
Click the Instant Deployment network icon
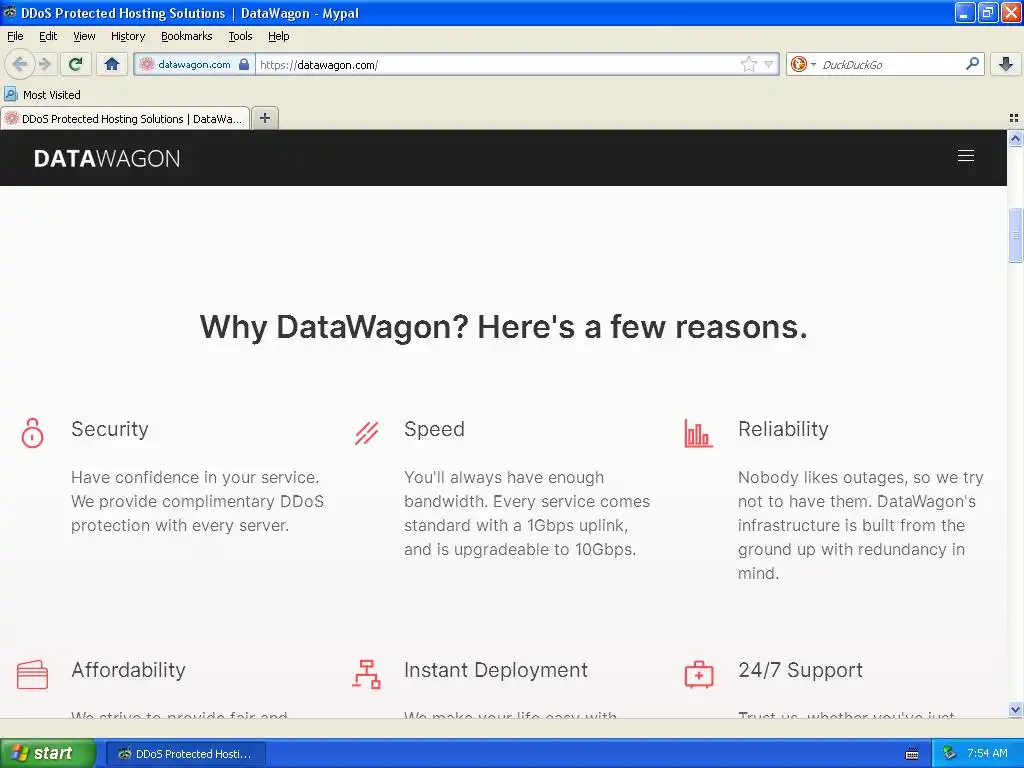pyautogui.click(x=366, y=675)
